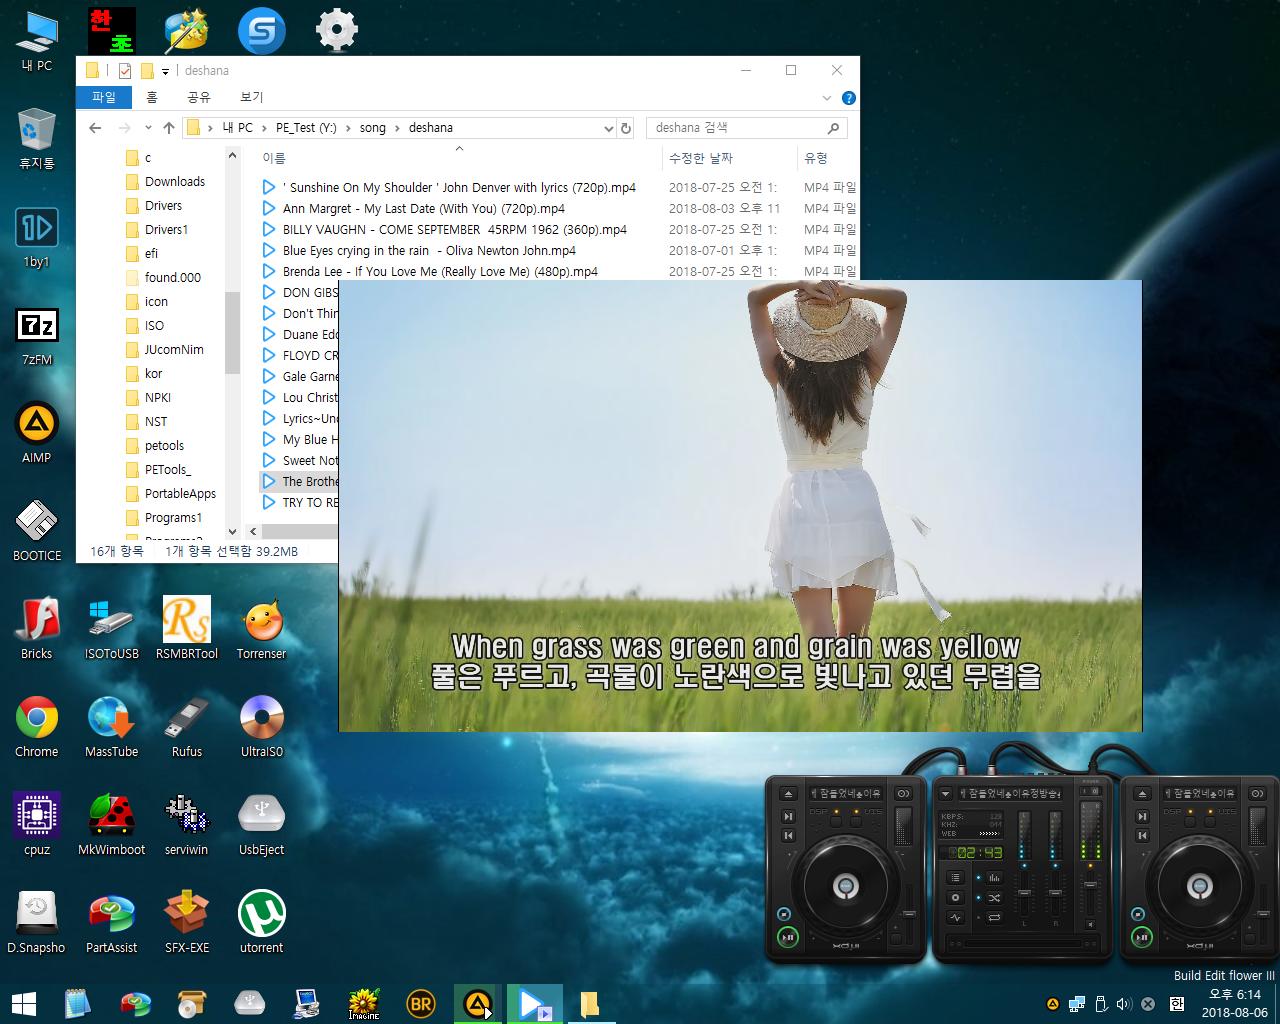1280x1024 pixels.
Task: Switch to the 보기 ribbon tab
Action: (252, 97)
